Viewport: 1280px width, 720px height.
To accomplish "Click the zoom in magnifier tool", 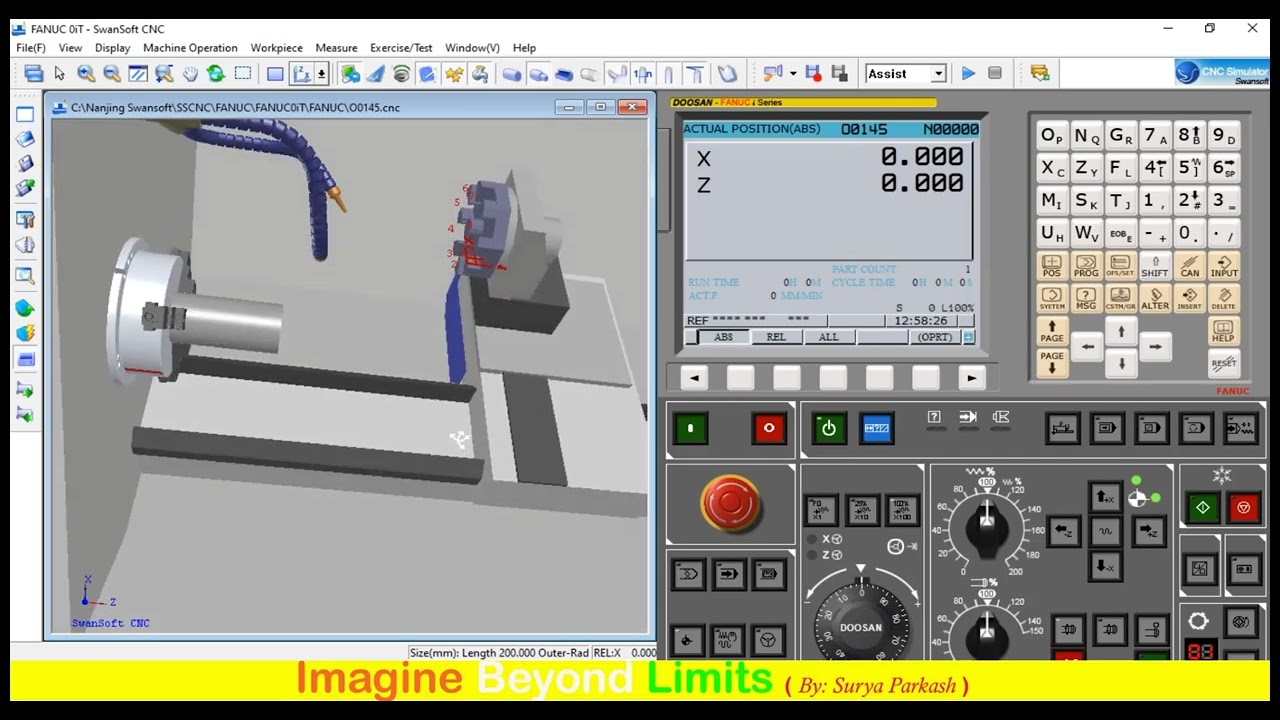I will 86,73.
